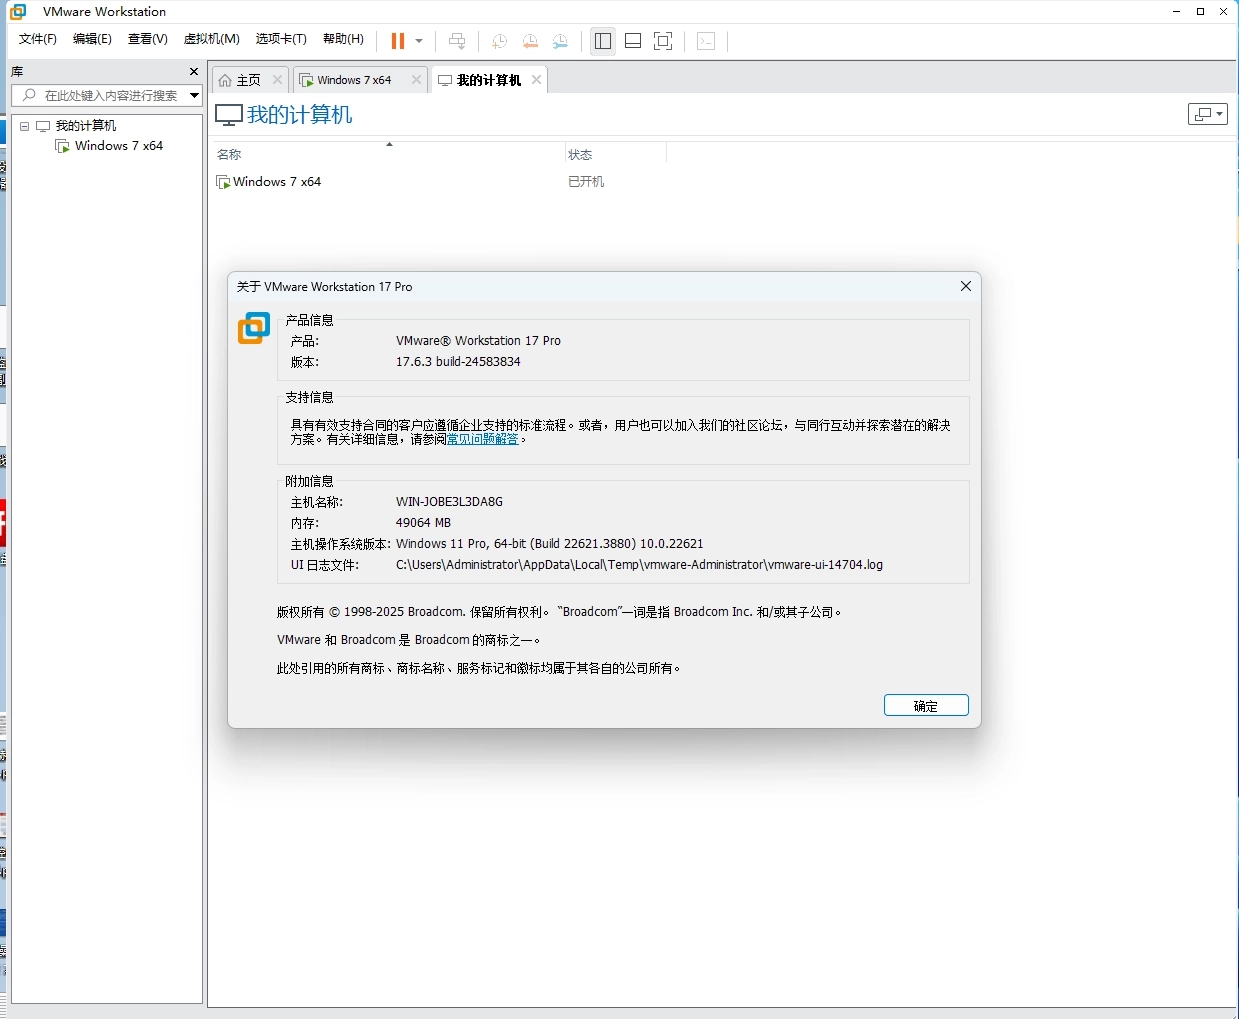Click the VM icon in the Windows 7 x64 list row
The image size is (1239, 1019).
click(223, 182)
